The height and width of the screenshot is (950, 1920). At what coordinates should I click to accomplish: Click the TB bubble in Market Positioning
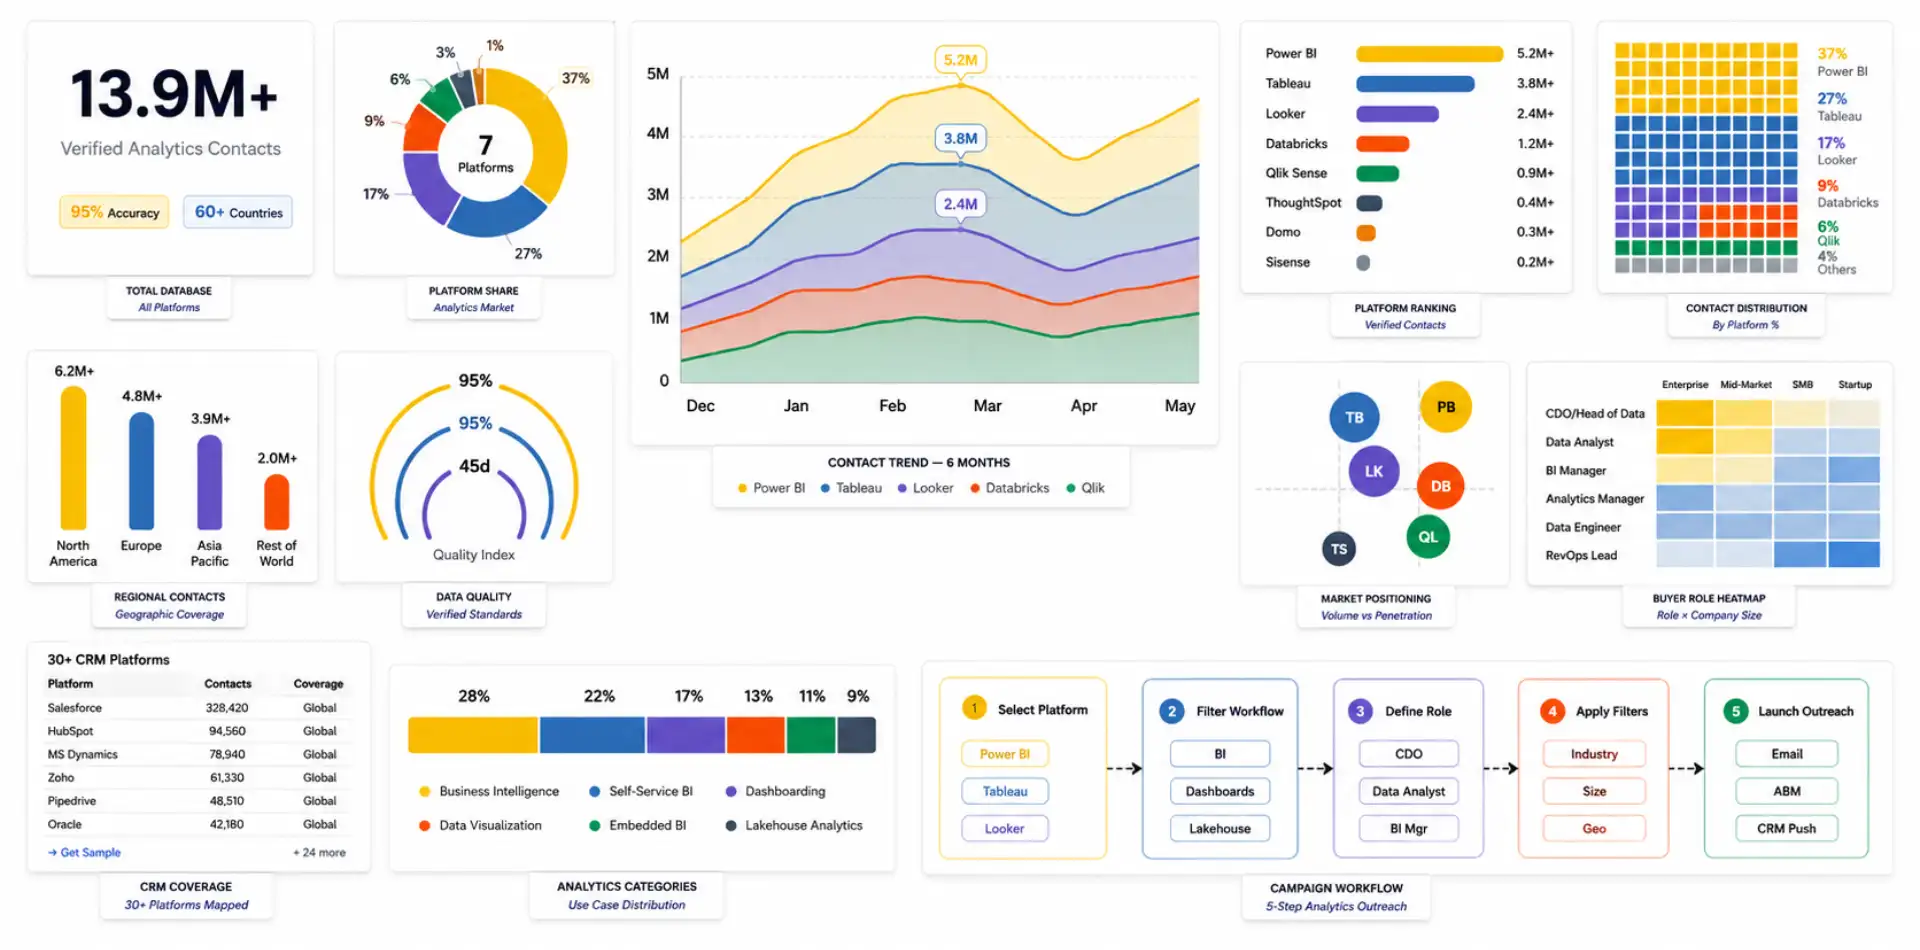click(1354, 417)
